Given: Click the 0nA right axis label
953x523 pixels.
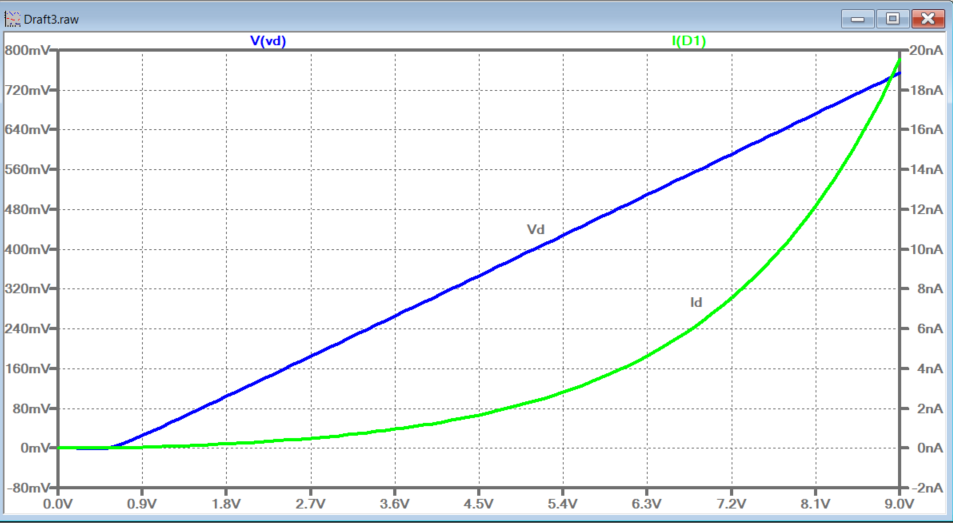Looking at the screenshot, I should (x=928, y=448).
